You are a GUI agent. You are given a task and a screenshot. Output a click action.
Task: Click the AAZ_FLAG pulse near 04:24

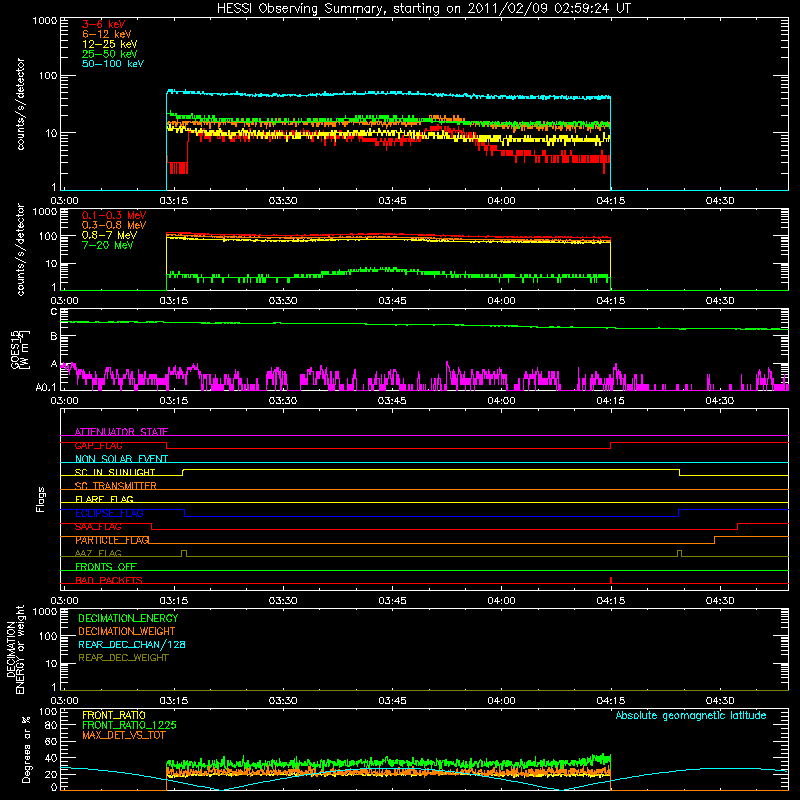(x=679, y=553)
